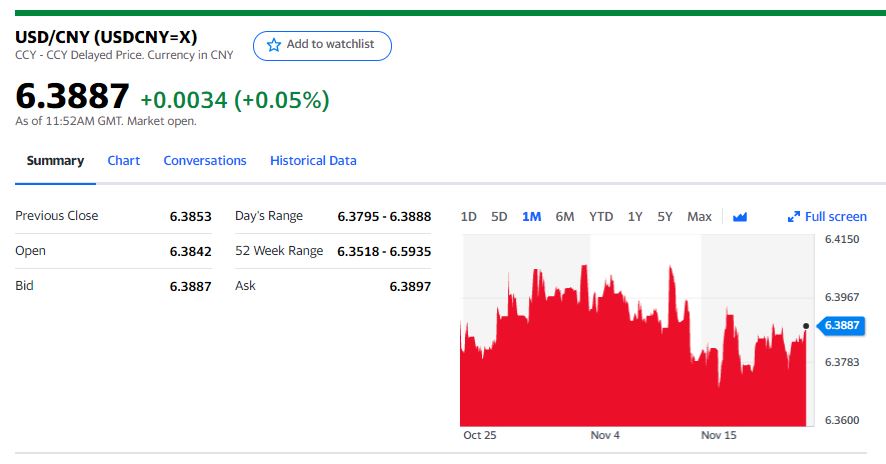Viewport: 886px width, 464px height.
Task: Click the Nov 15 date label on axis
Action: tap(719, 436)
